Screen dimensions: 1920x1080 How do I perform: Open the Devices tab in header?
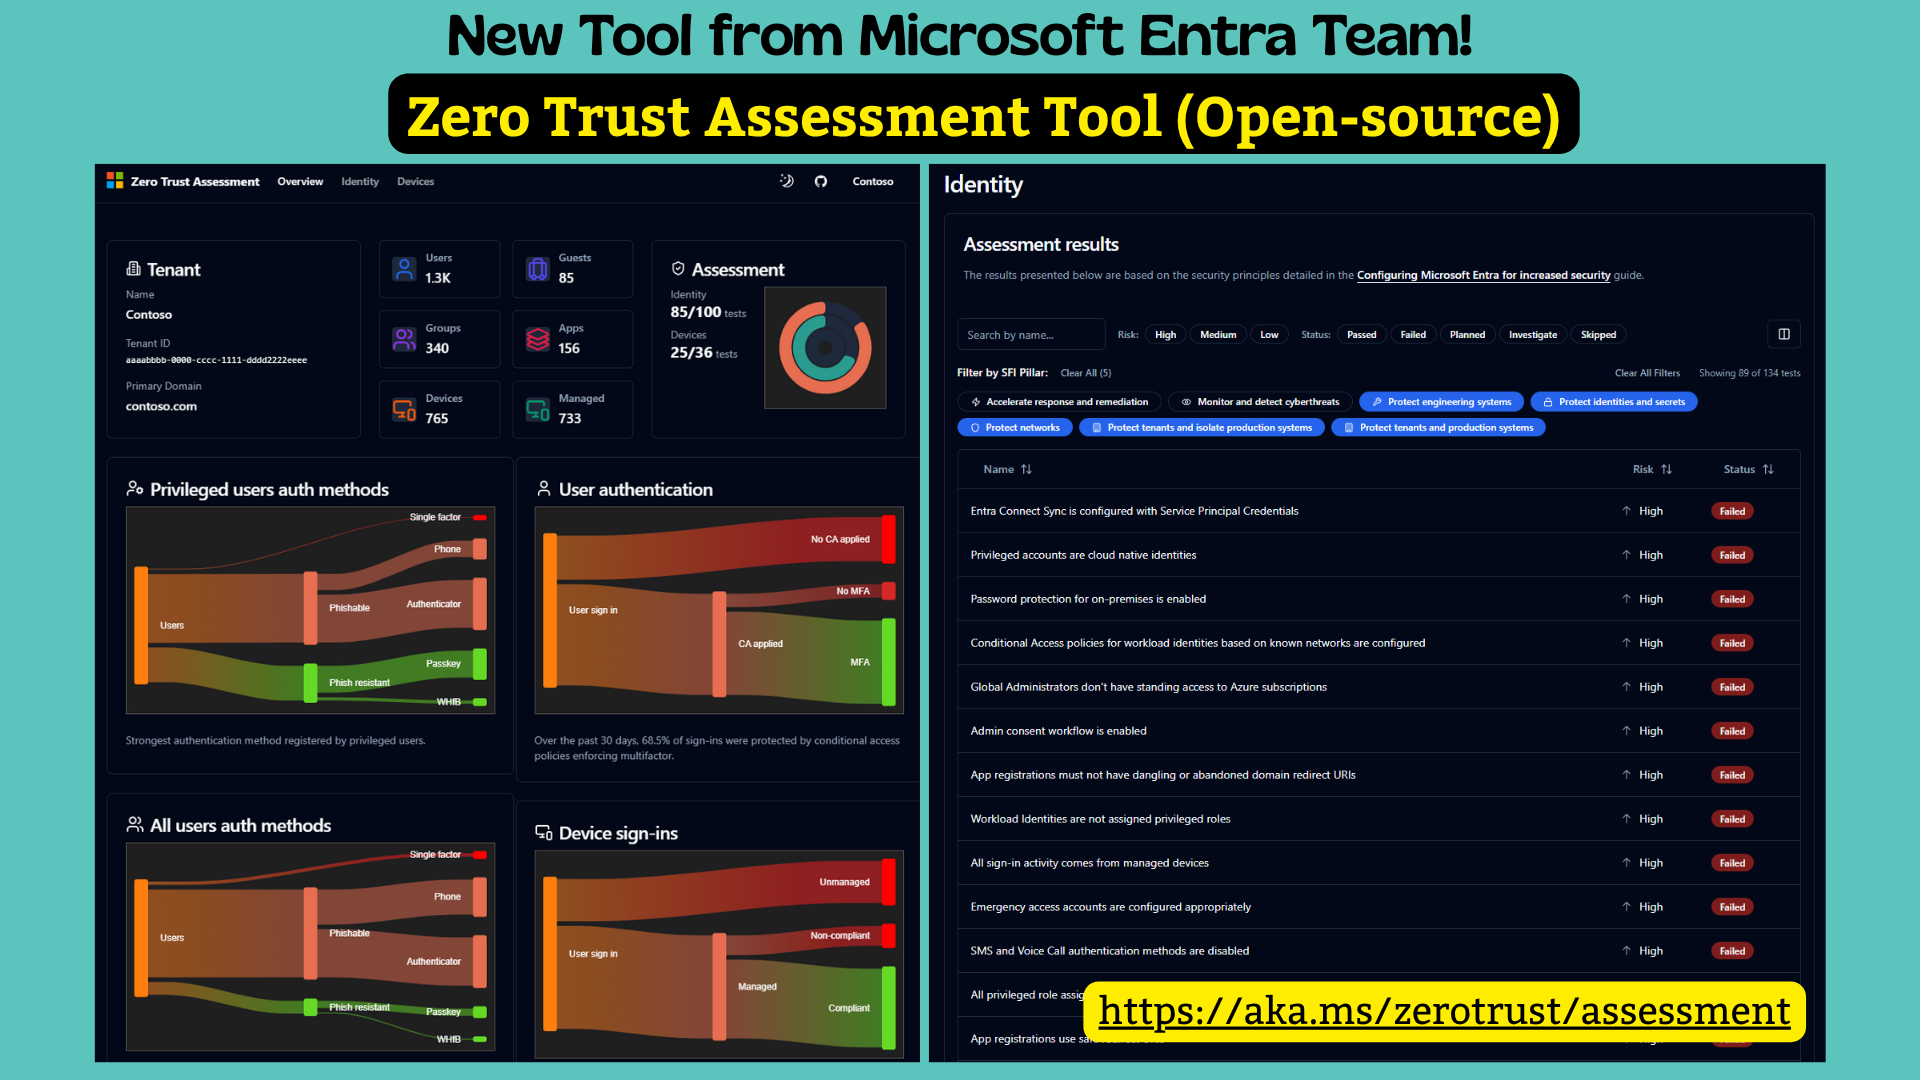pyautogui.click(x=415, y=182)
